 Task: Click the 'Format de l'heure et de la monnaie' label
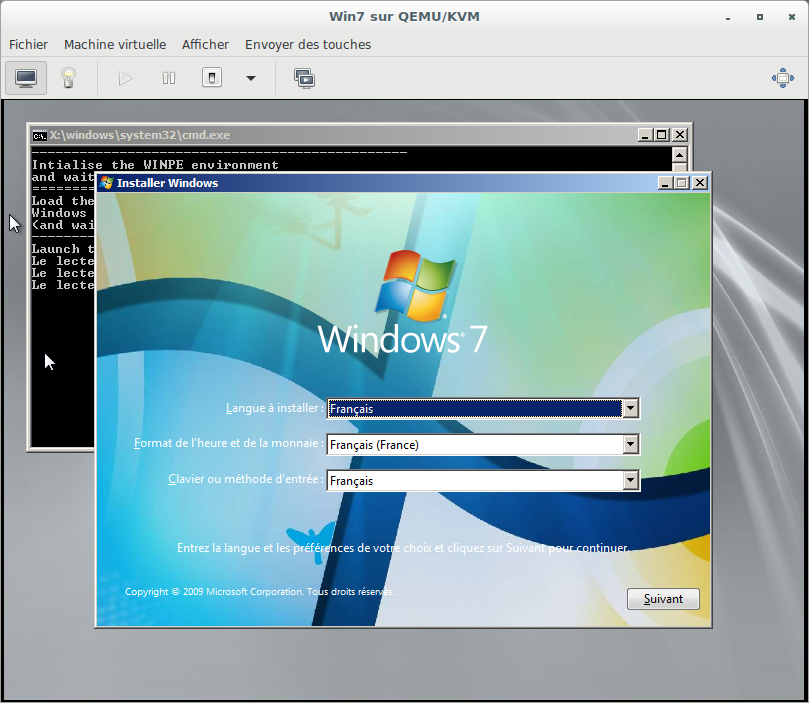[229, 444]
